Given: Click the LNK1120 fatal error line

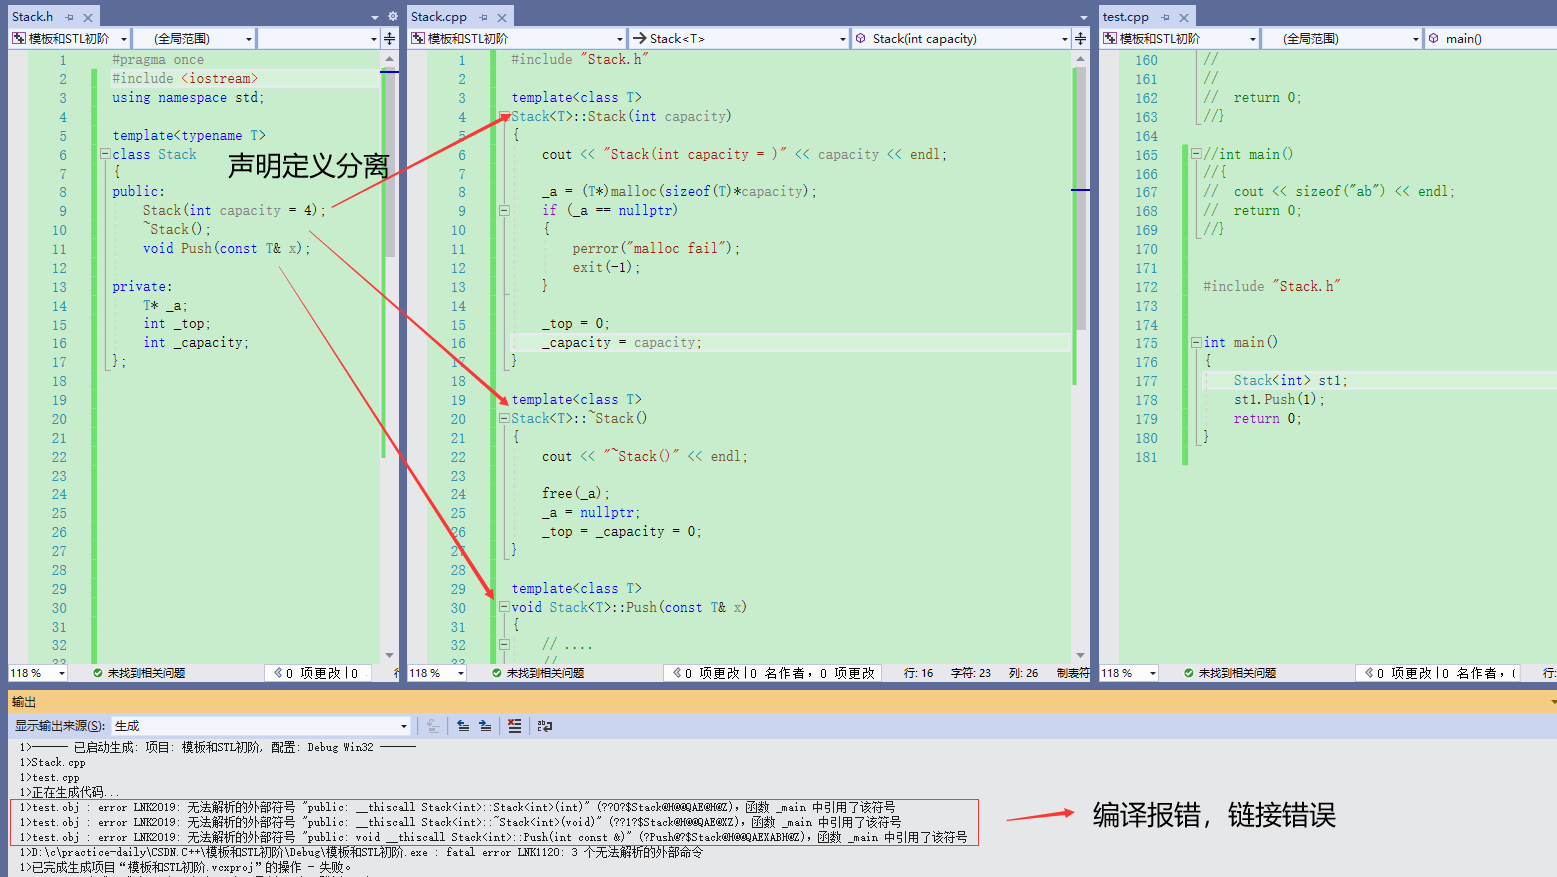Looking at the screenshot, I should [x=361, y=852].
